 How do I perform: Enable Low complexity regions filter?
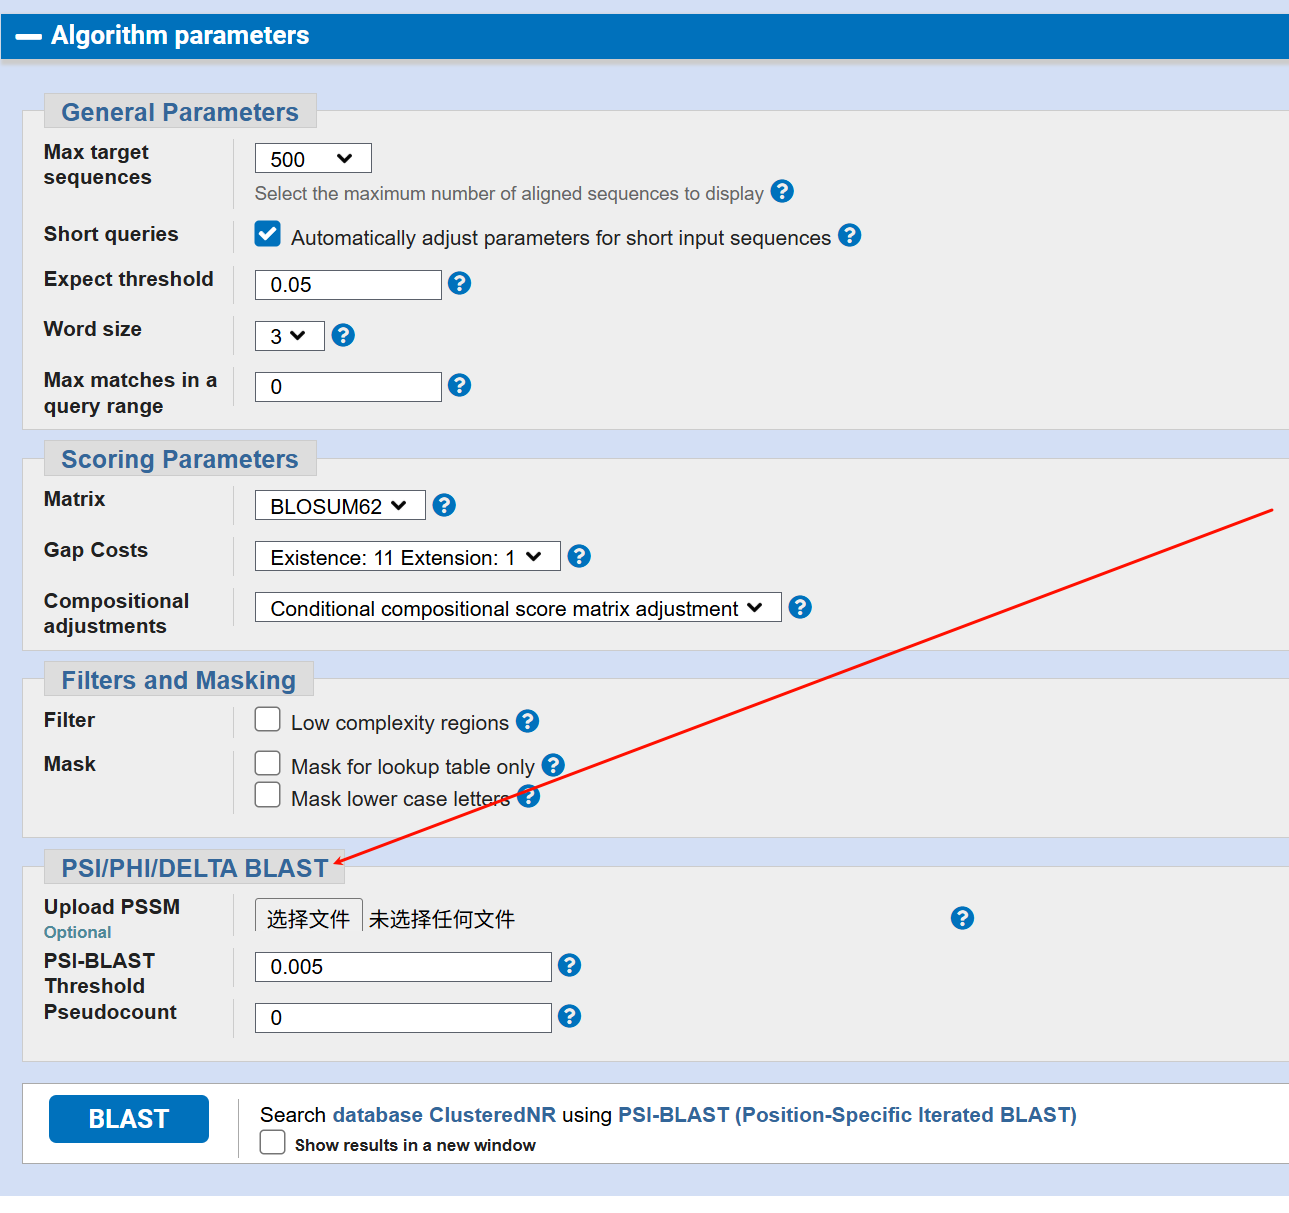click(268, 719)
